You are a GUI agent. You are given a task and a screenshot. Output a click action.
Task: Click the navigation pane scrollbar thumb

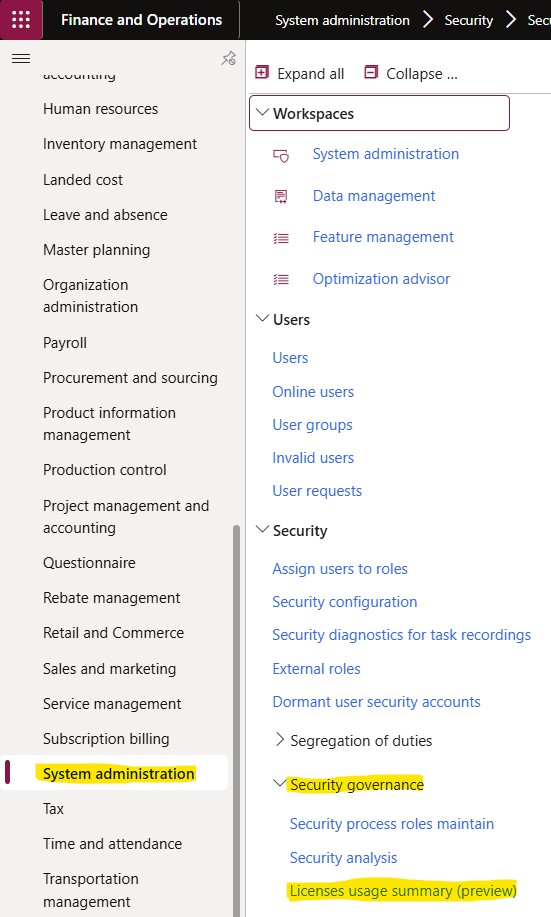pos(236,720)
